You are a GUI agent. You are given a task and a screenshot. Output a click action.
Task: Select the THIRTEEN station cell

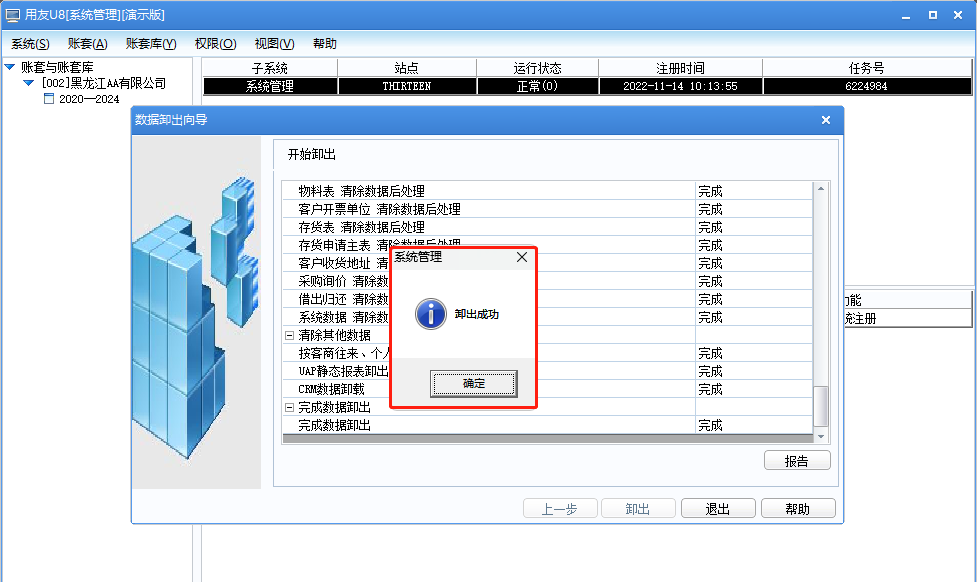pos(407,86)
